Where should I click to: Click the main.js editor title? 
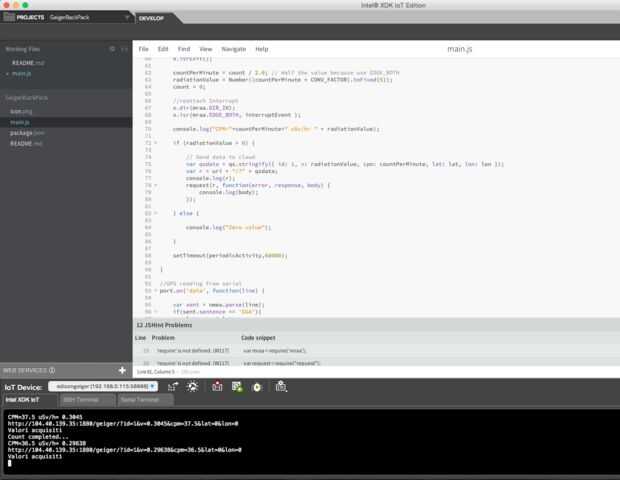[x=459, y=49]
